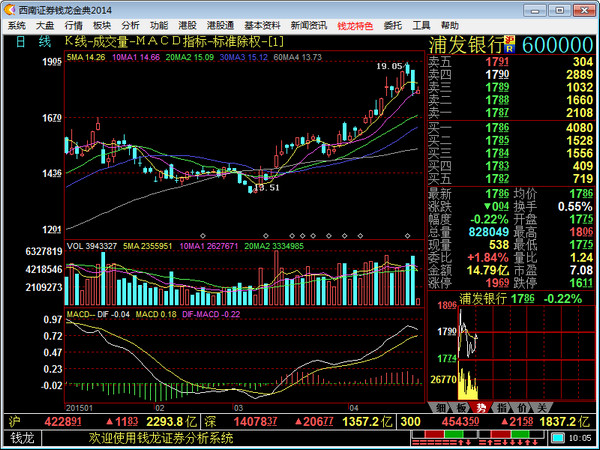Click the app logo icon in title bar
Viewport: 600px width, 450px height.
pos(9,9)
